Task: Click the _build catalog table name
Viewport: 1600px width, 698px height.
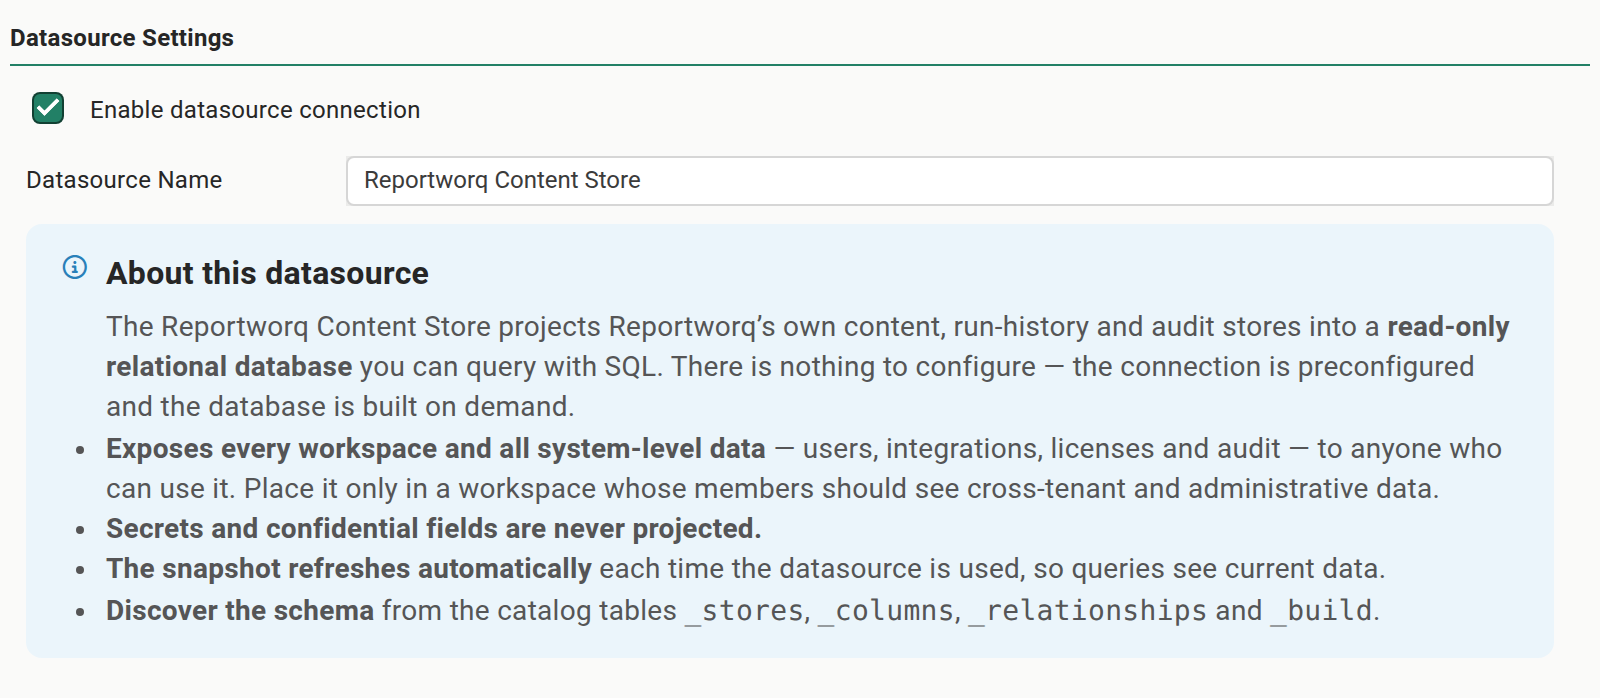Action: click(x=1321, y=610)
